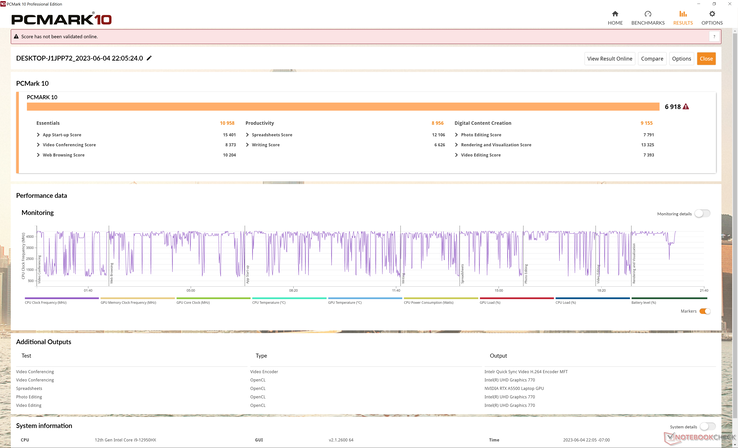
Task: Click the PCMark 10 app icon in title bar
Action: pyautogui.click(x=4, y=3)
